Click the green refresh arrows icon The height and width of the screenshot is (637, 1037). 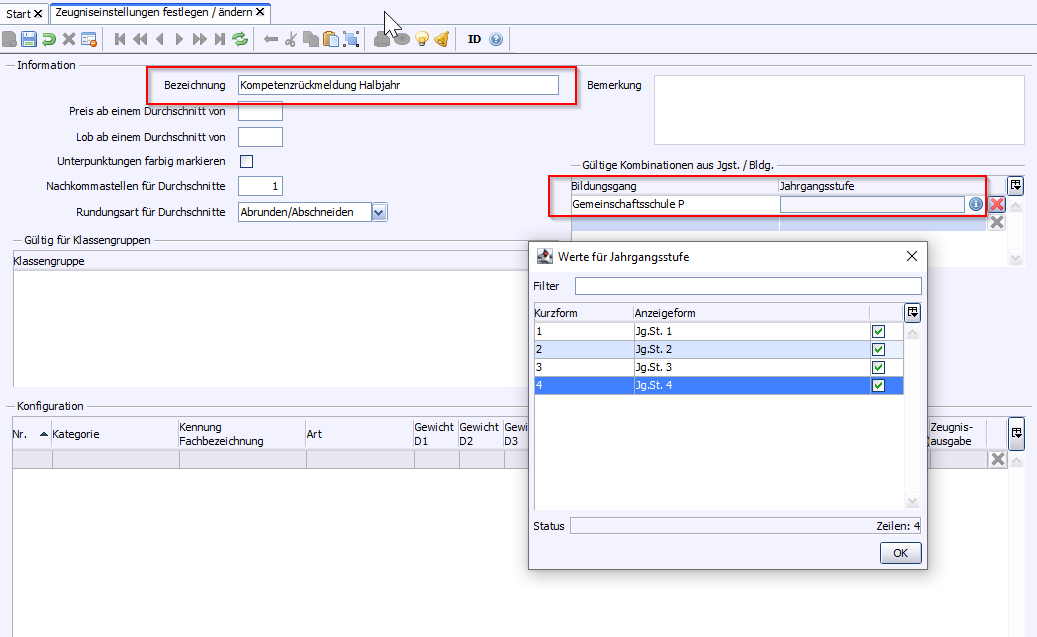[x=240, y=39]
